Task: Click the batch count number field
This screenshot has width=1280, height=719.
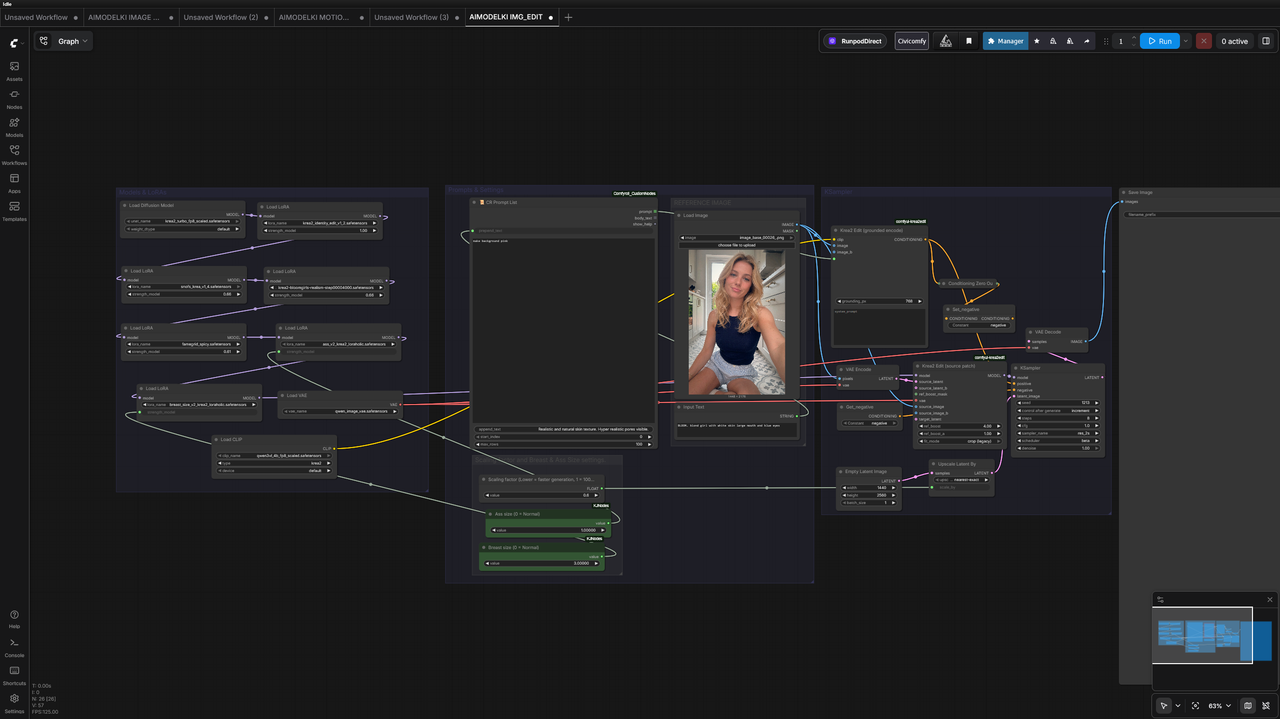Action: click(x=1120, y=41)
